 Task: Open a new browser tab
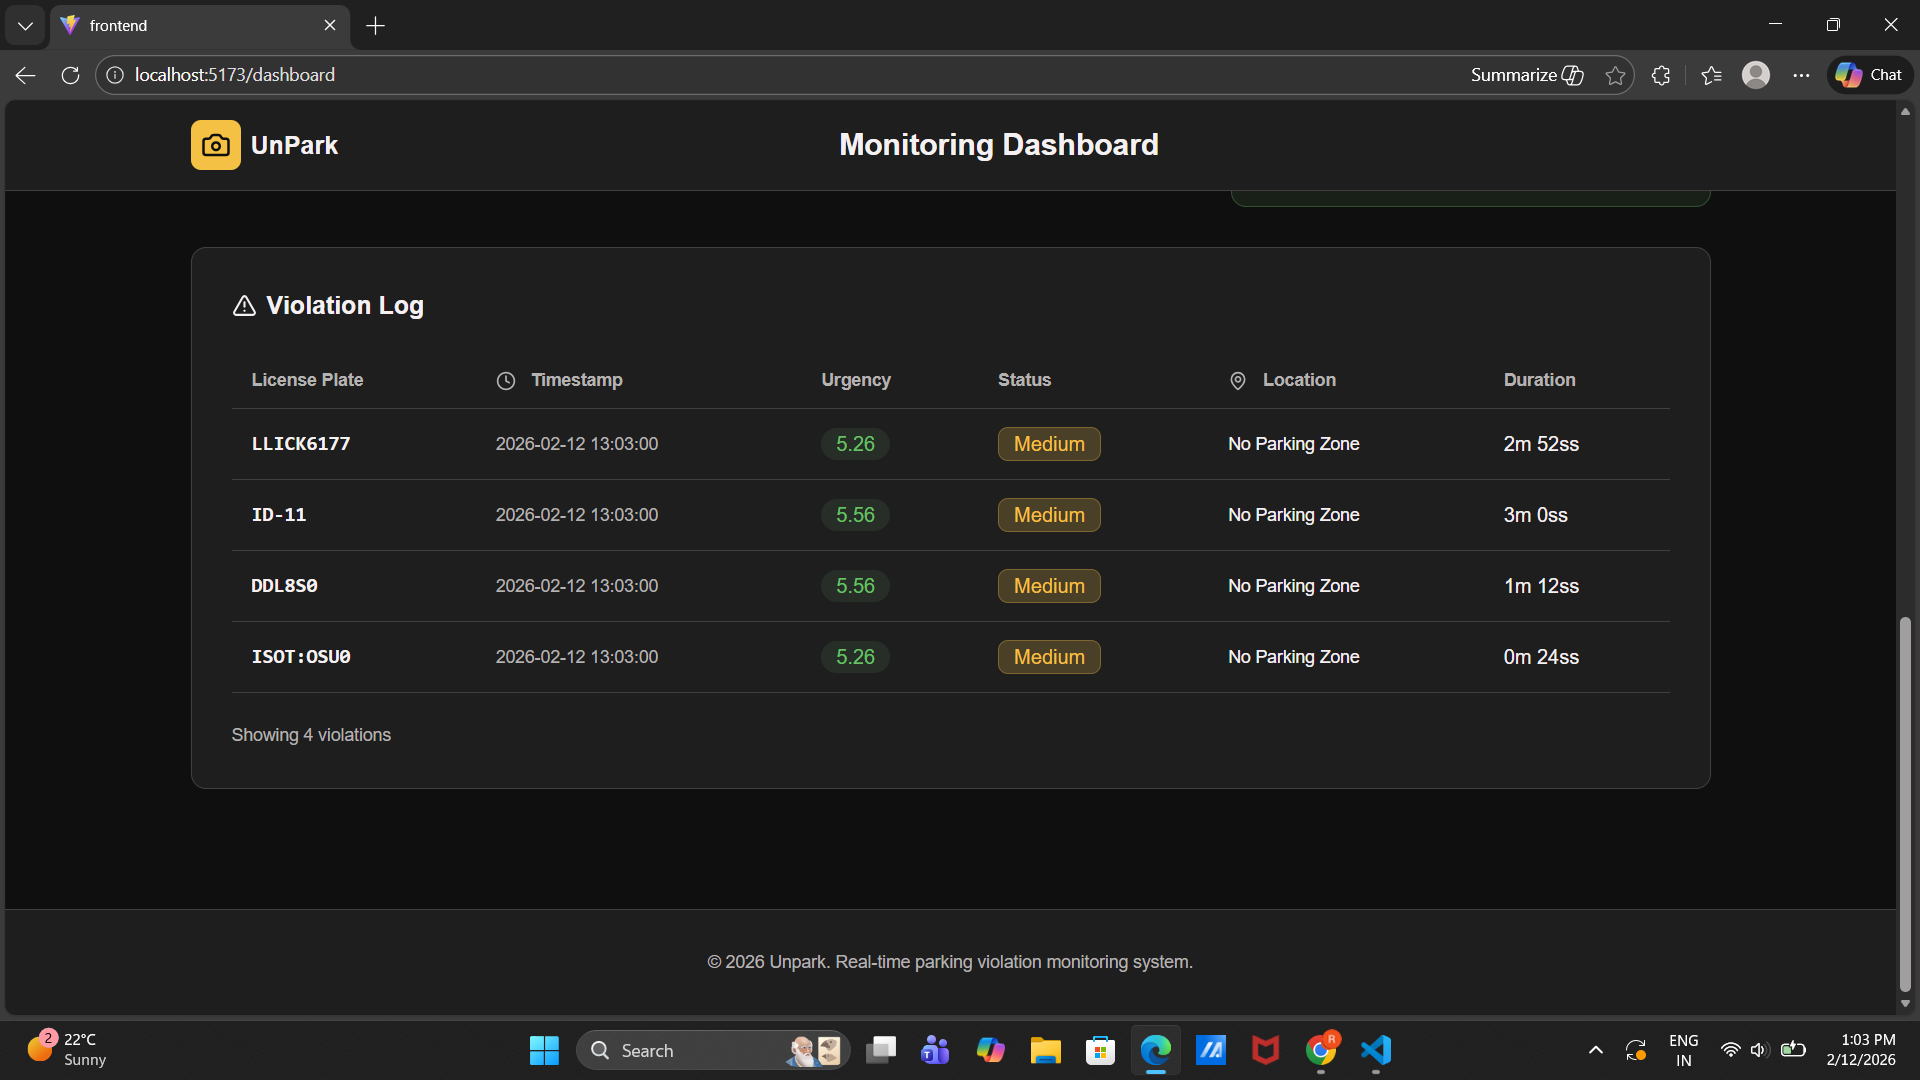click(375, 25)
